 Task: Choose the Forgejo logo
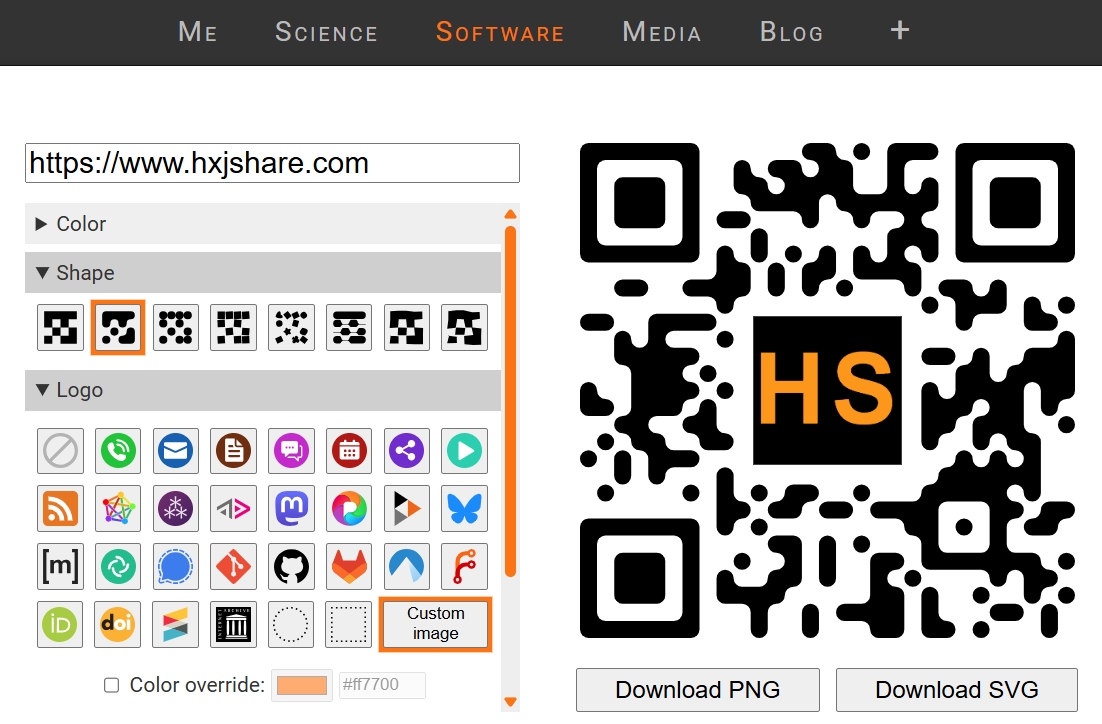tap(465, 566)
